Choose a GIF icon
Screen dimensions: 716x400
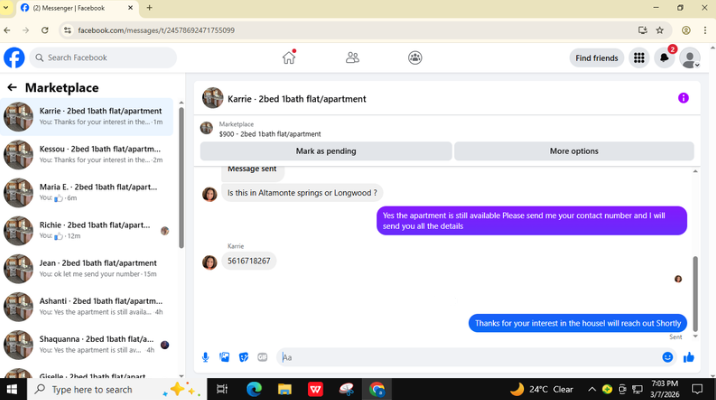tap(262, 357)
